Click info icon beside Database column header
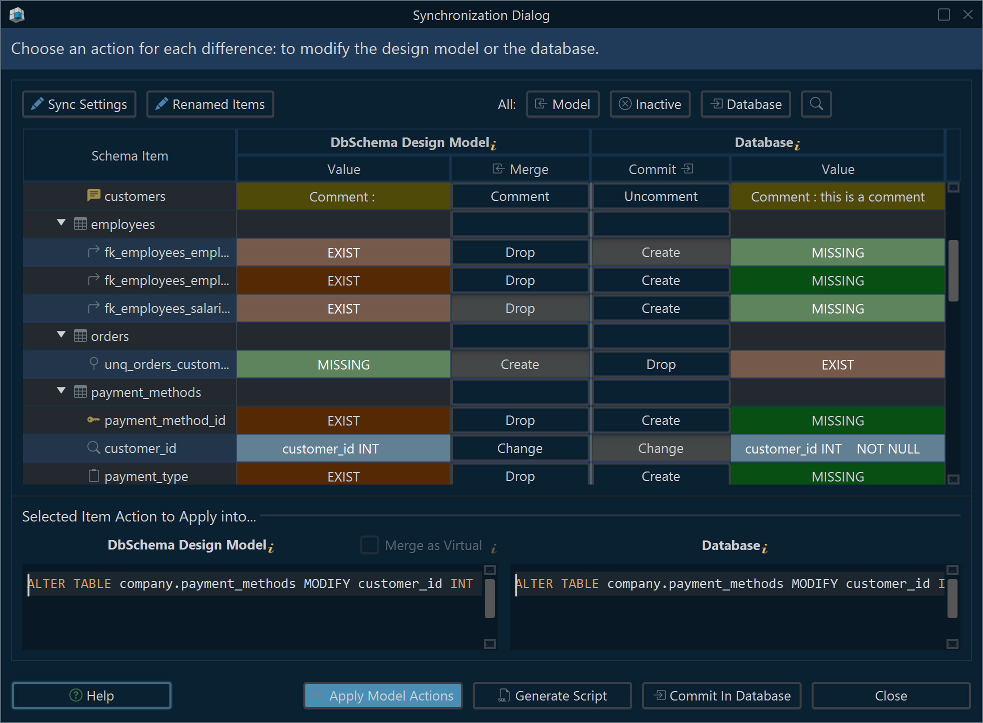The image size is (983, 723). click(797, 145)
